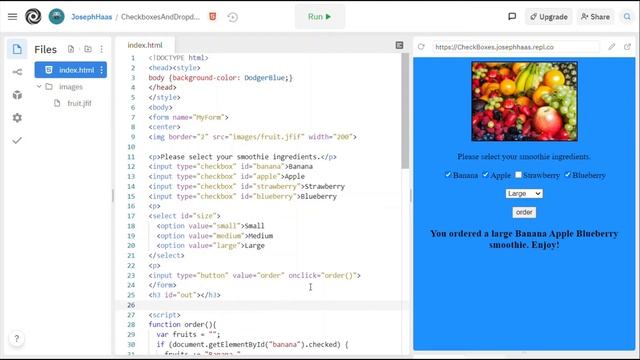Open the JosephHaas profile link

(91, 17)
